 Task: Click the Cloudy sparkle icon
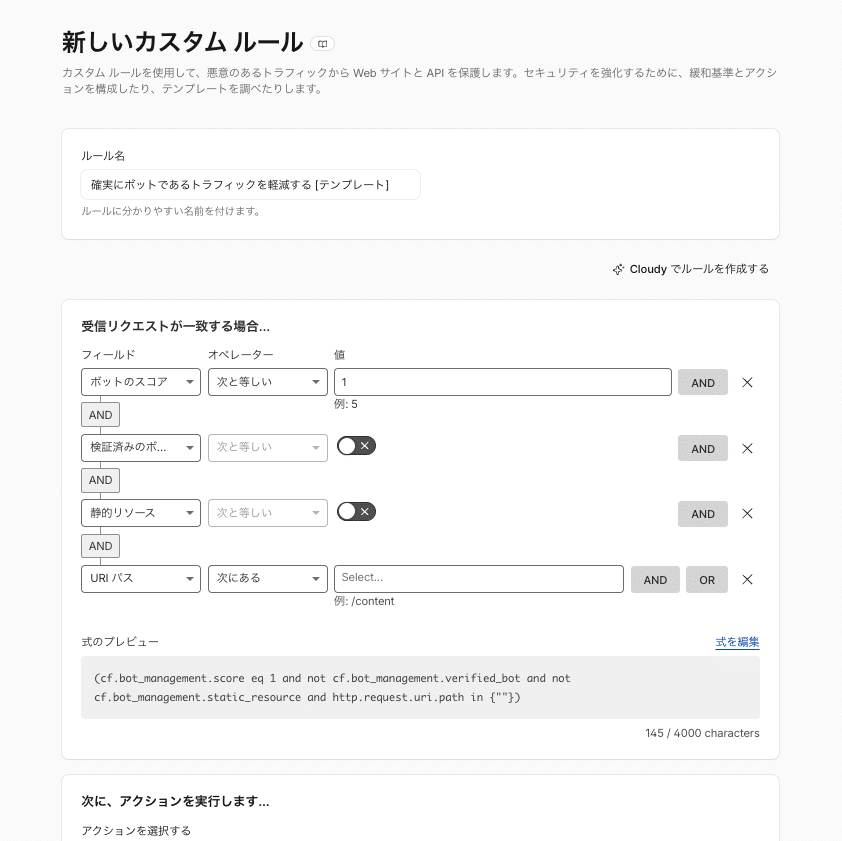[x=619, y=269]
